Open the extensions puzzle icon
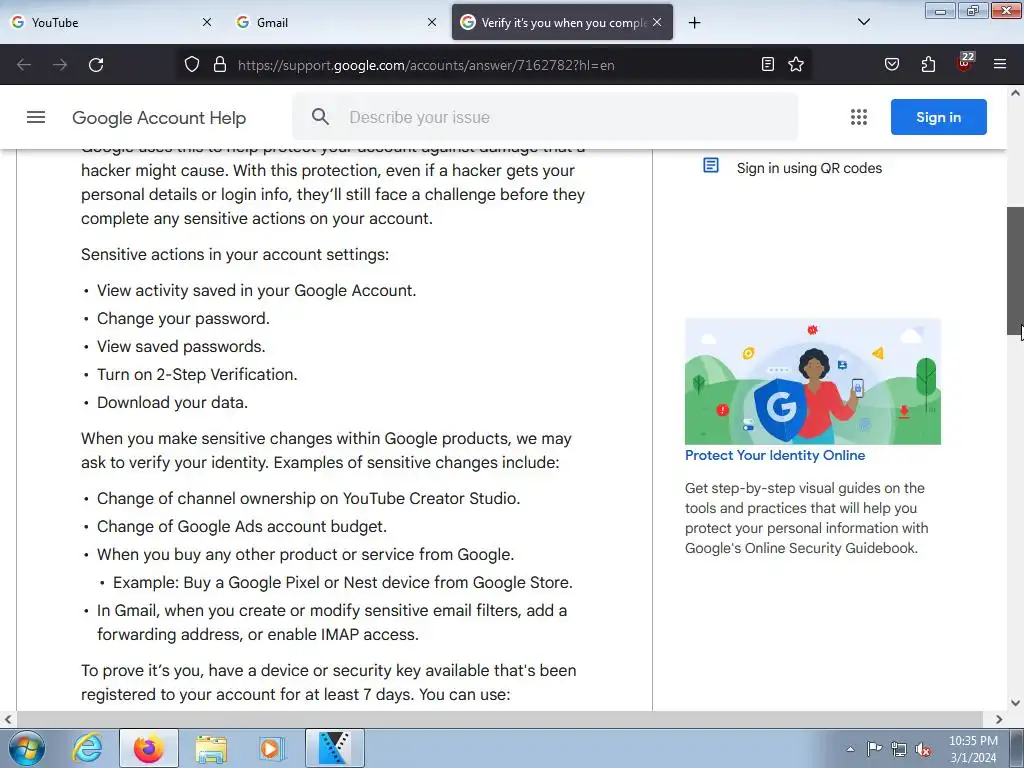Screen dimensions: 1024x768 pos(929,64)
